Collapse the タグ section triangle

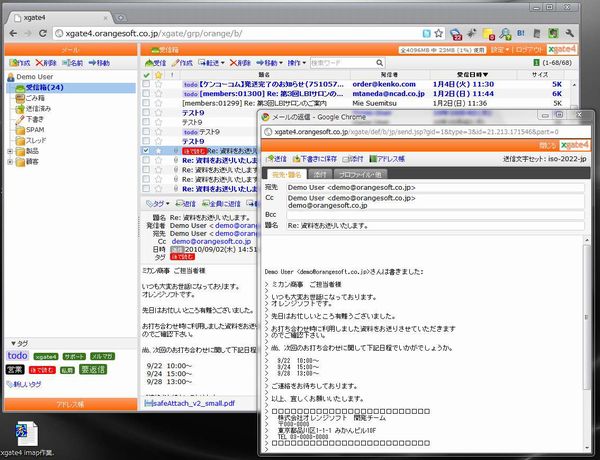(x=13, y=344)
